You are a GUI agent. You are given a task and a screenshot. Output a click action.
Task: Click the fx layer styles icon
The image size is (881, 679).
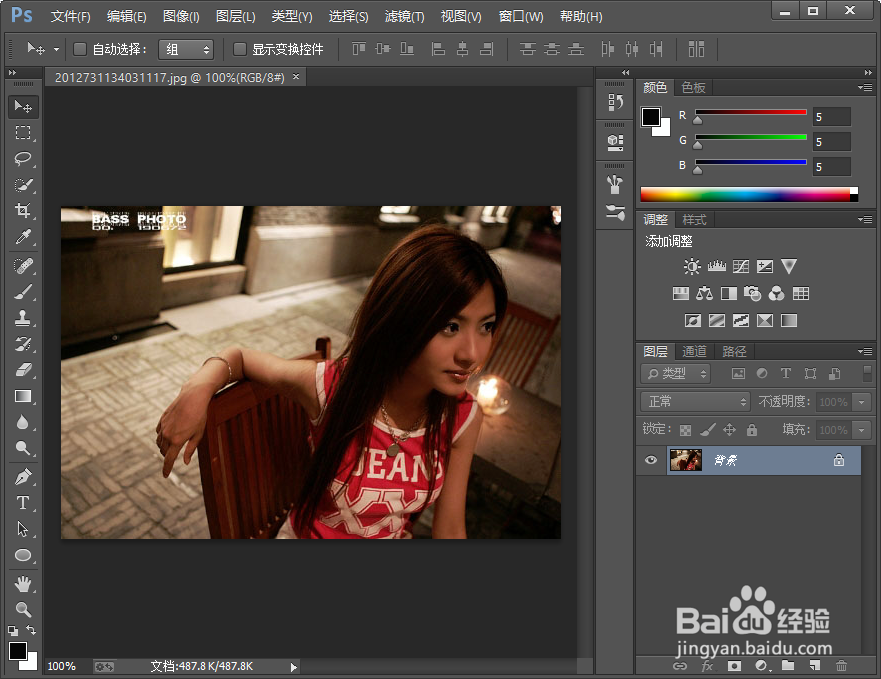click(708, 665)
